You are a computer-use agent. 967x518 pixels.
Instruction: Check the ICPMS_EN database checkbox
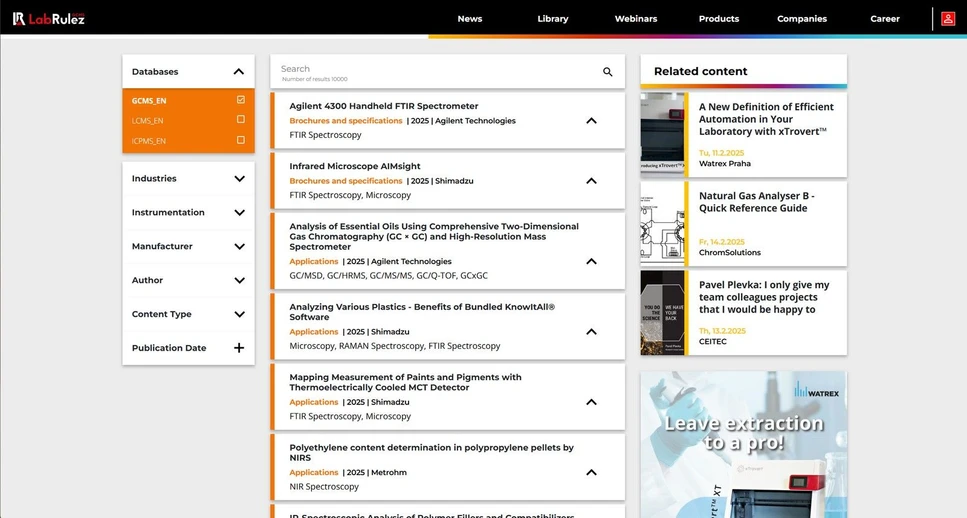point(241,140)
